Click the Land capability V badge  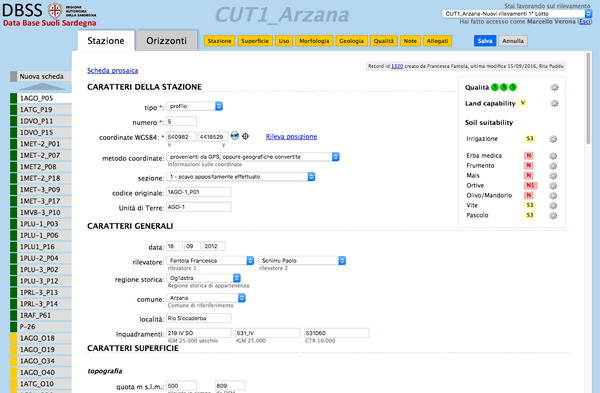[x=523, y=103]
